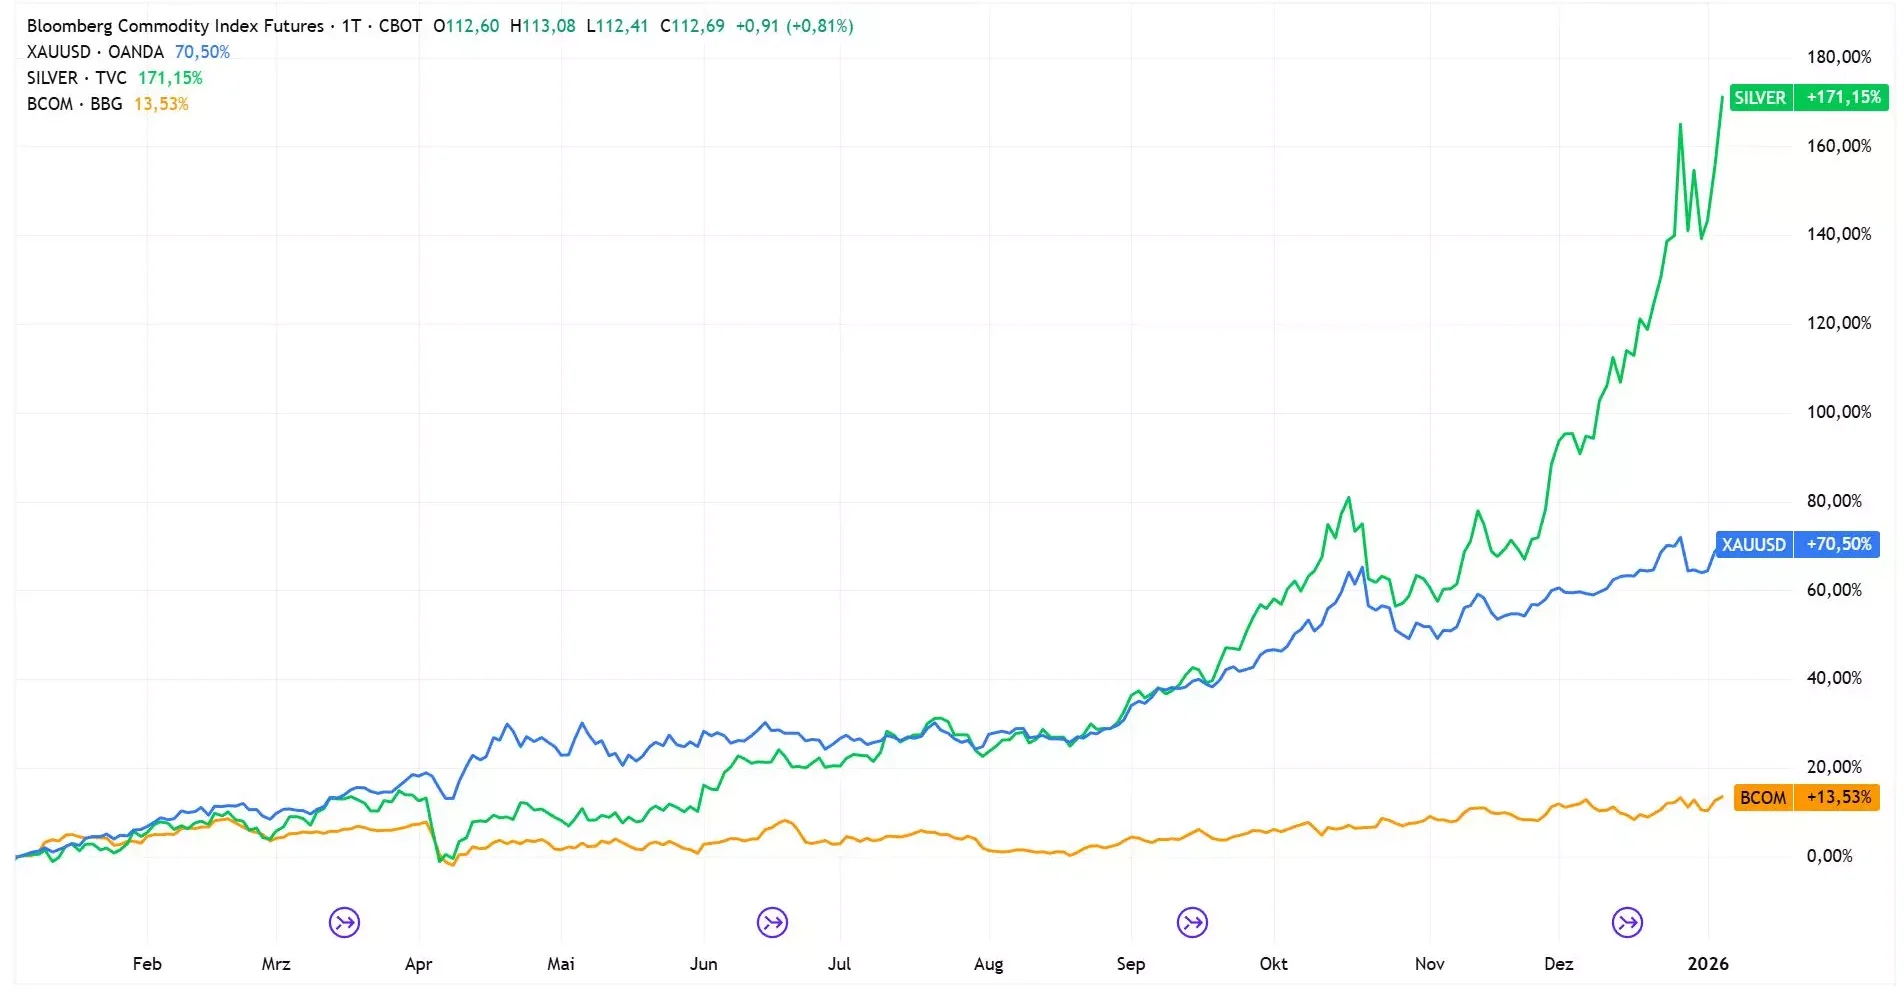Click the purple event icon between Jun and Jul
Viewport: 1904px width, 1004px height.
pyautogui.click(x=773, y=922)
